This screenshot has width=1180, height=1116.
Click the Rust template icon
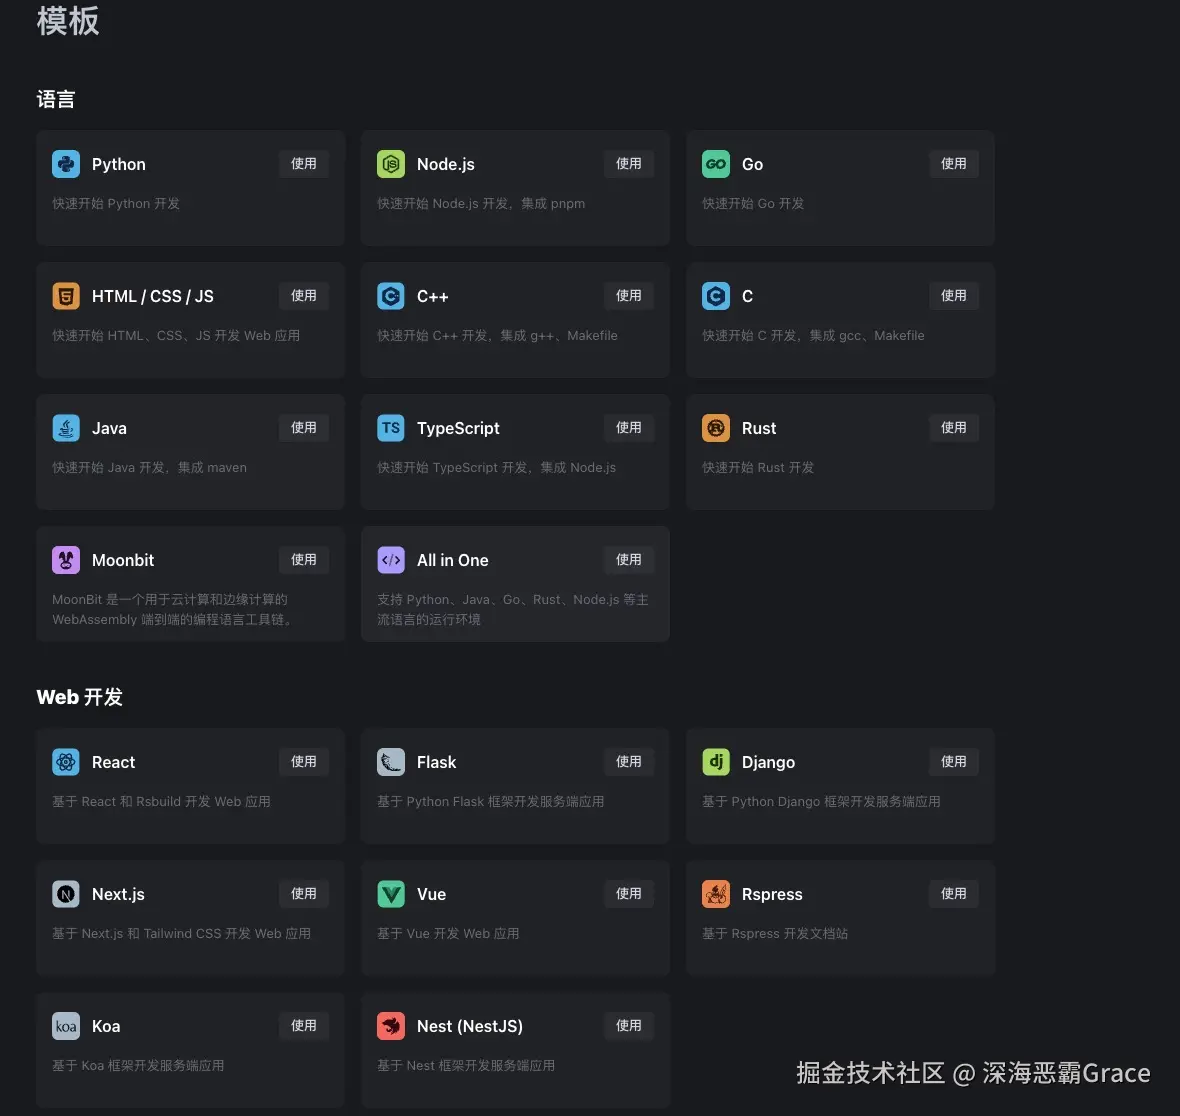pos(716,428)
